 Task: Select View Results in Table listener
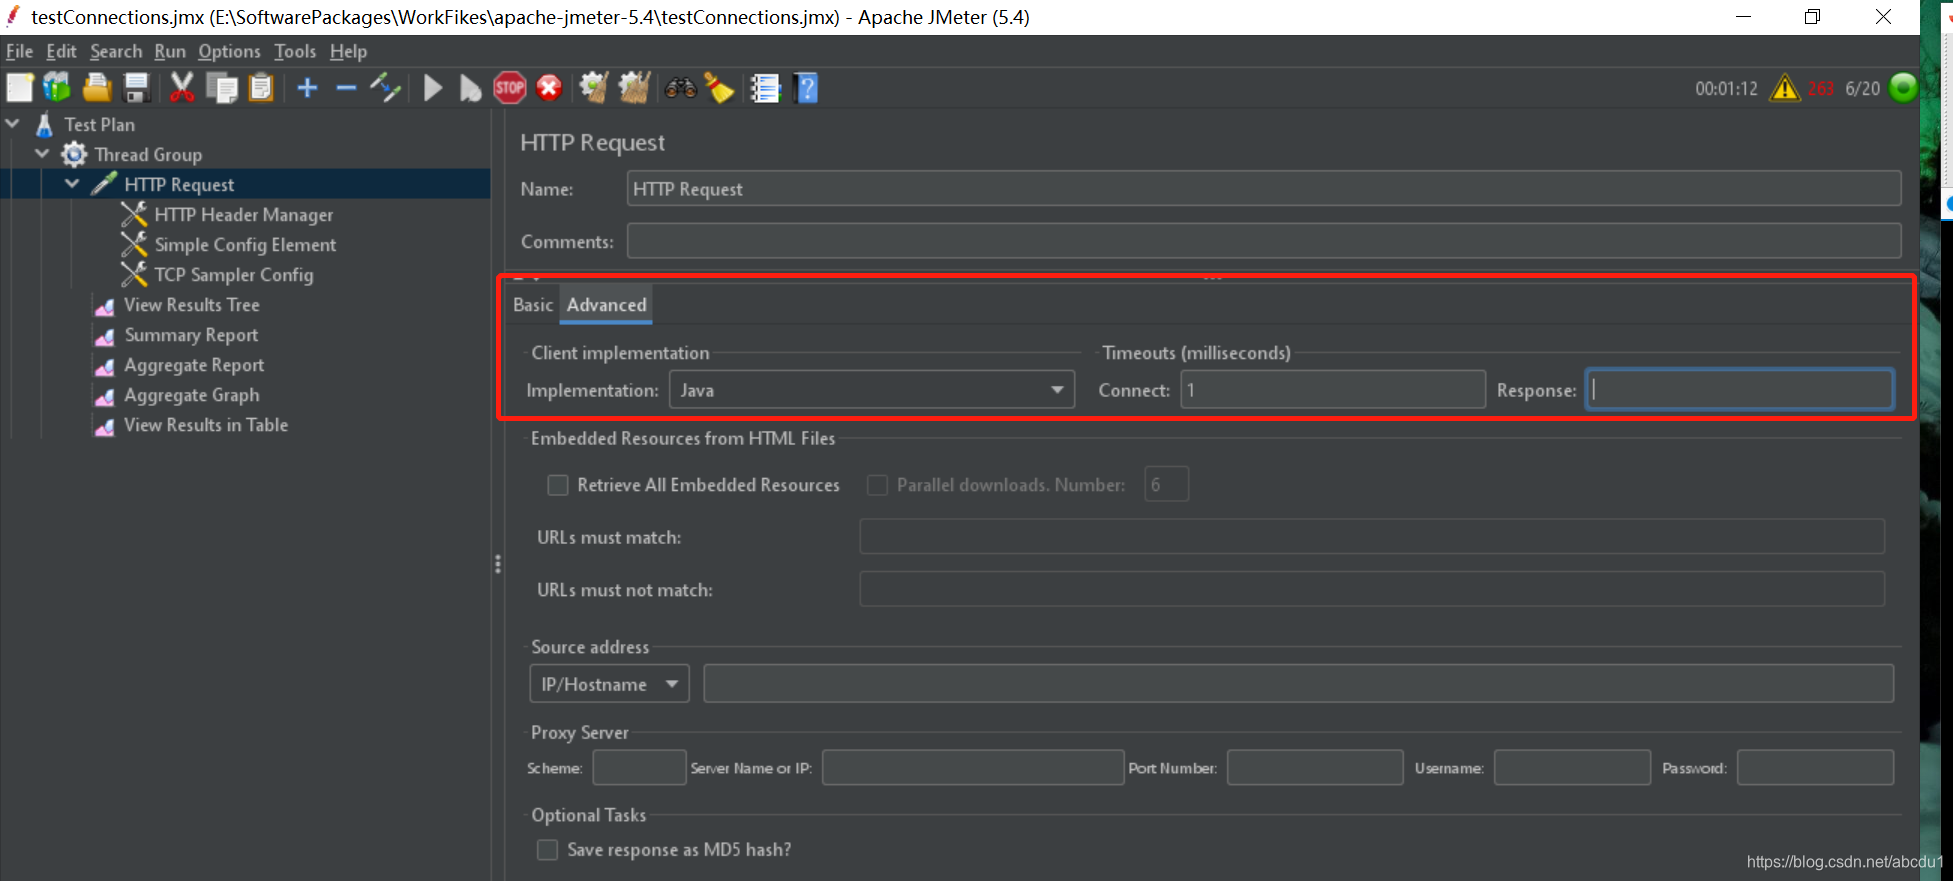click(205, 425)
